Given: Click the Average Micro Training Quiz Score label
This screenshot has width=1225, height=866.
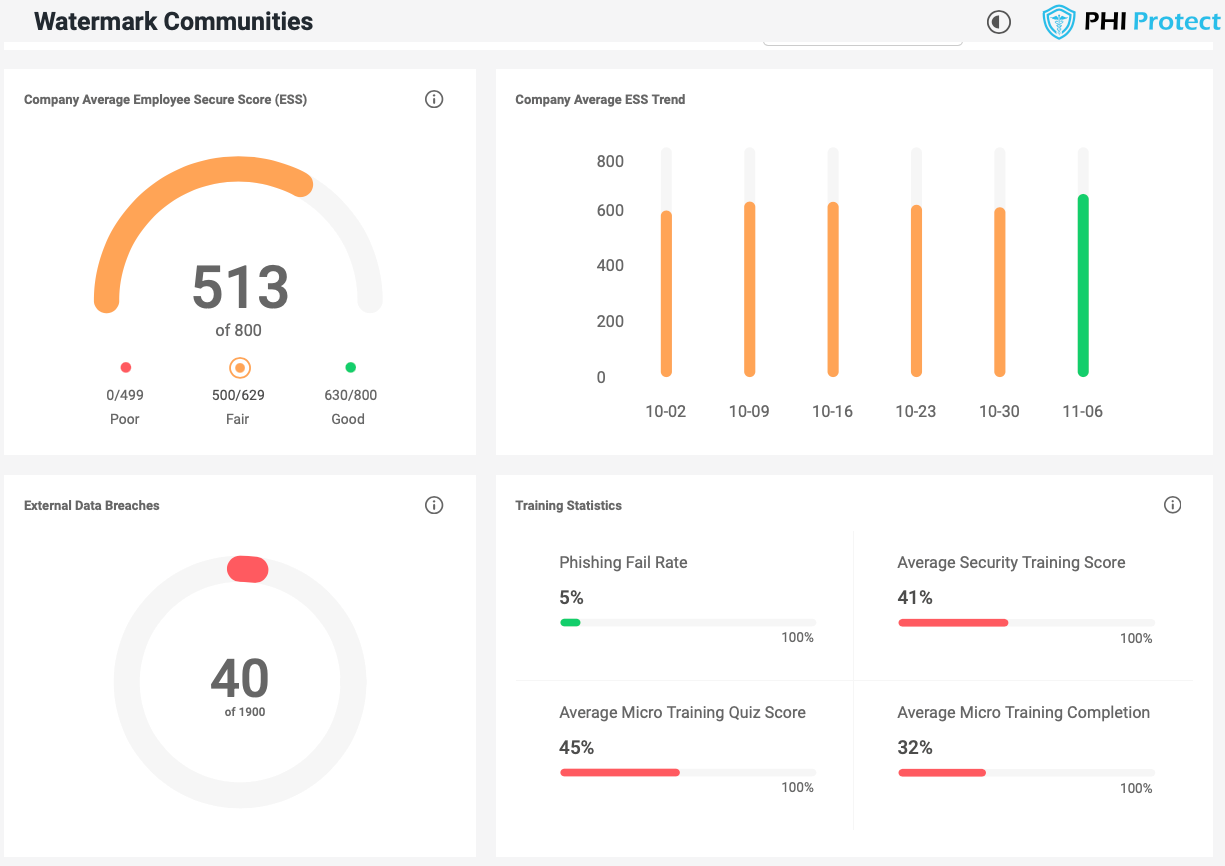Looking at the screenshot, I should 682,712.
